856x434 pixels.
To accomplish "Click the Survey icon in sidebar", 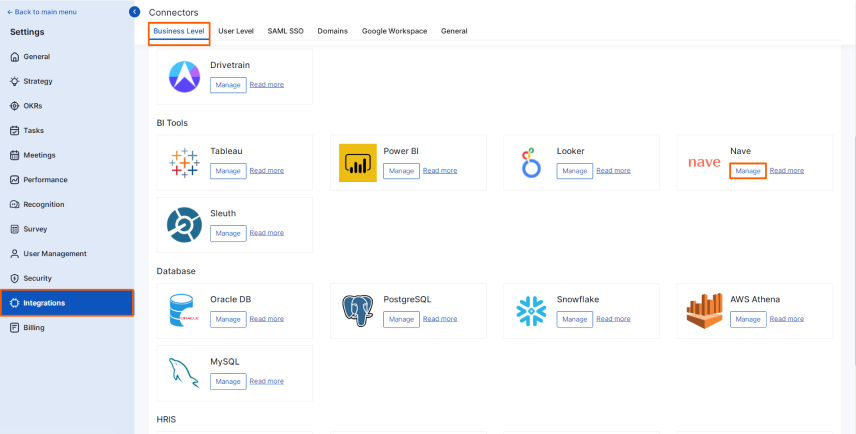I will coord(15,229).
